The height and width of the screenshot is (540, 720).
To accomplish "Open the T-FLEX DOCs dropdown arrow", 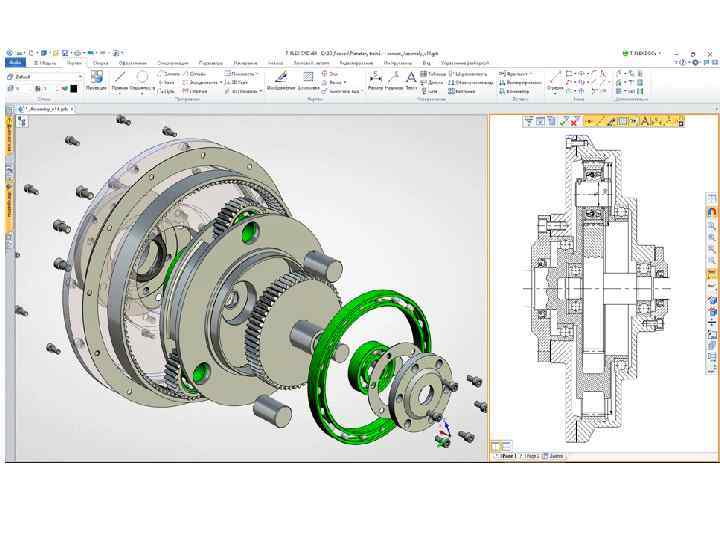I will click(x=660, y=53).
